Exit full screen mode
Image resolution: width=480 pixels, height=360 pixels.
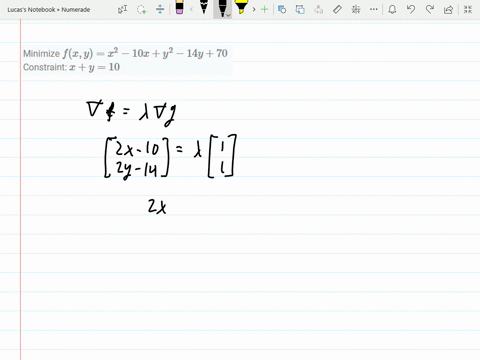pos(468,9)
